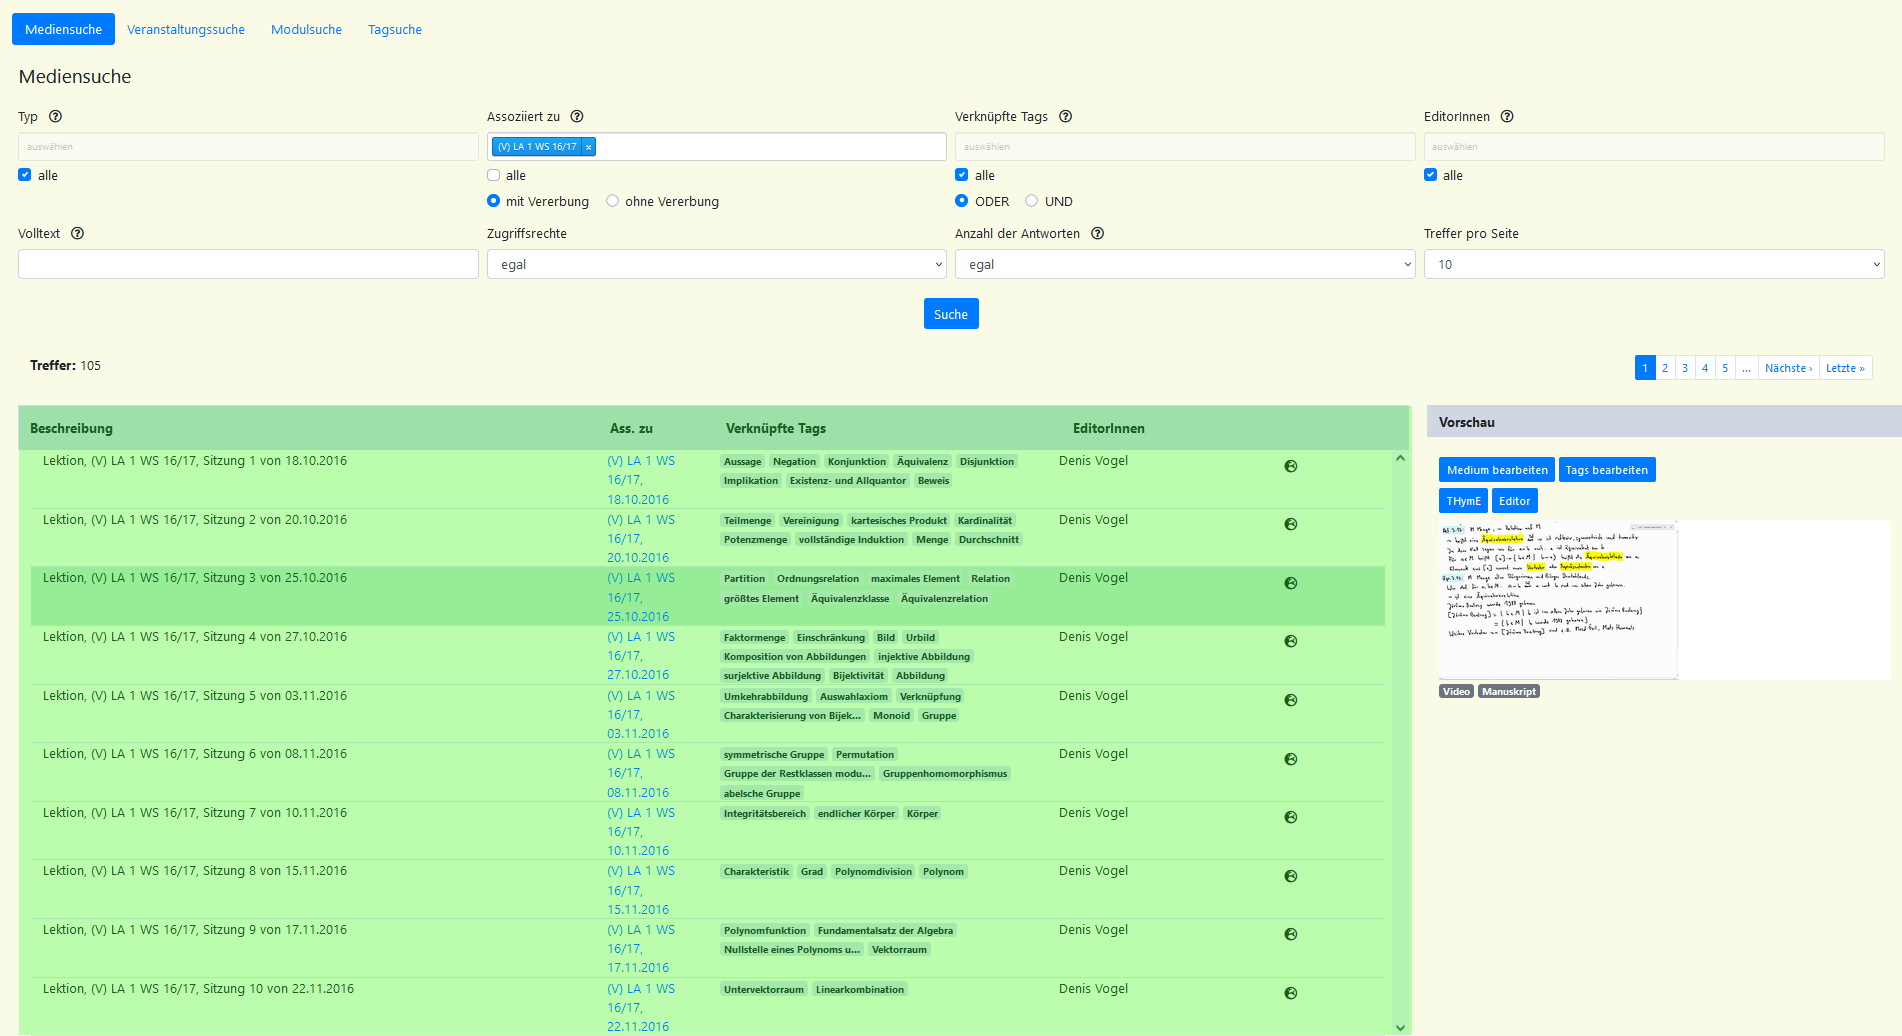Click the Anzahl der Antworten help icon
1902x1036 pixels.
click(x=1097, y=234)
